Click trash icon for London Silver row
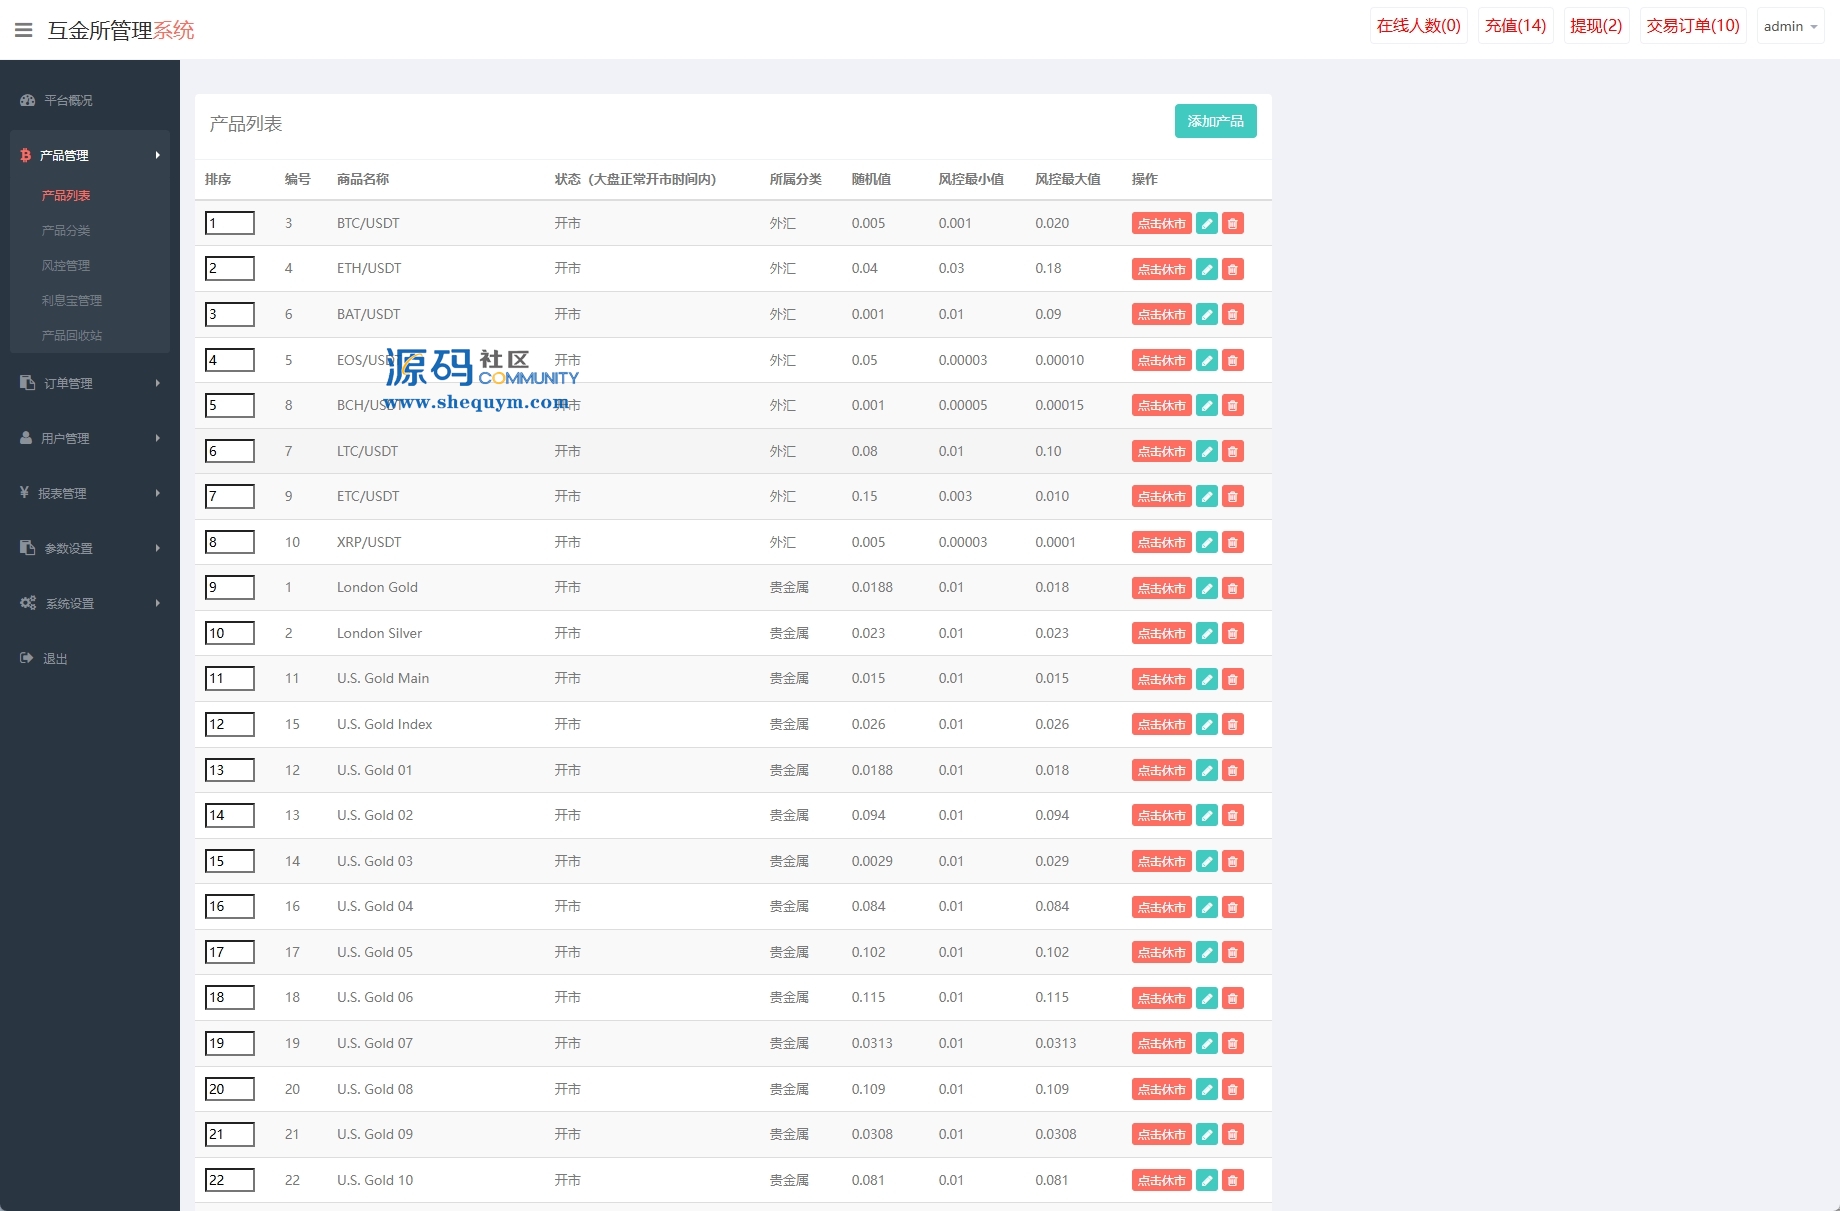Image resolution: width=1840 pixels, height=1211 pixels. pos(1233,634)
